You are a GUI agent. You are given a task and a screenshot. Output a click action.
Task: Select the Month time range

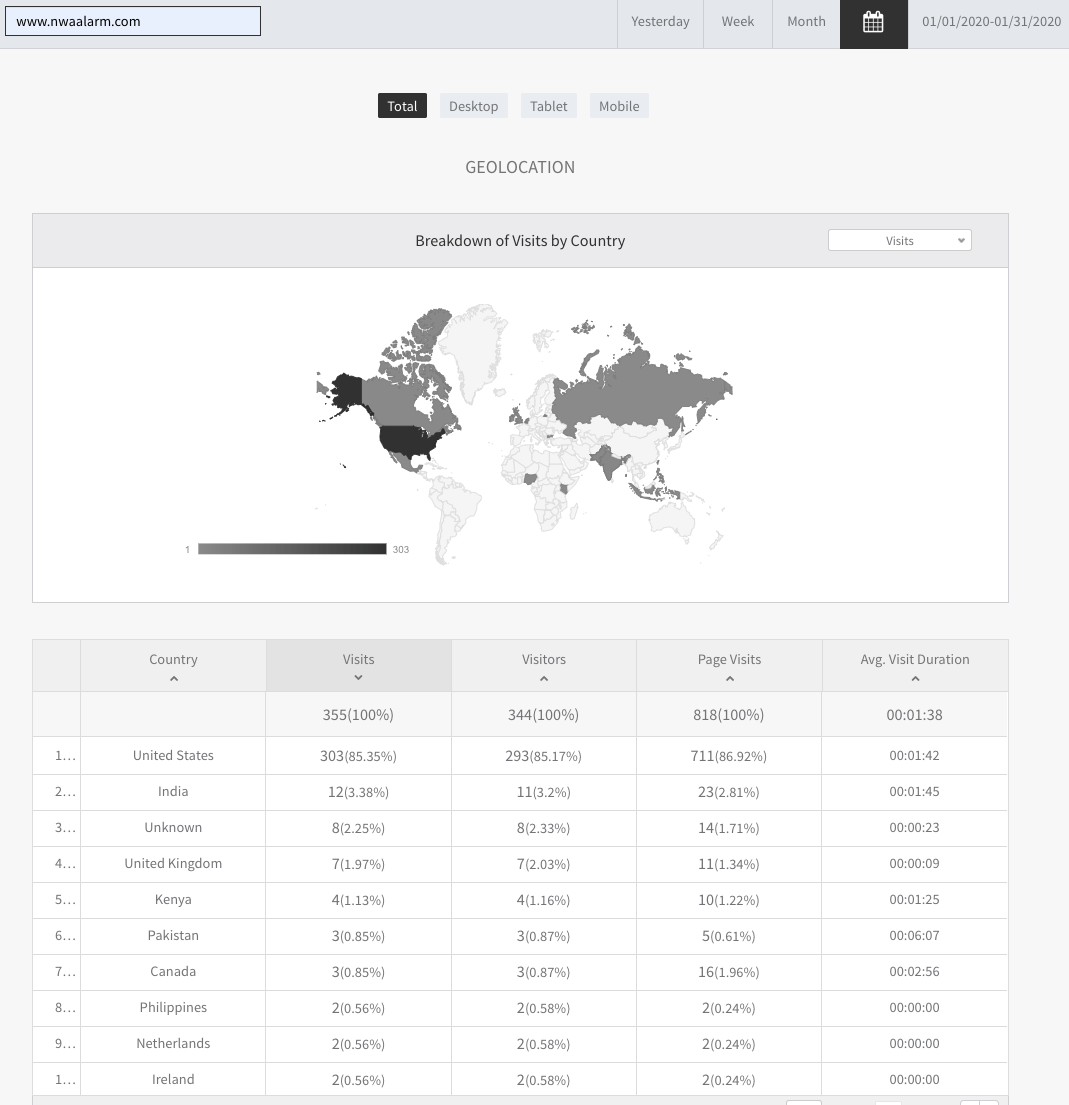click(806, 22)
